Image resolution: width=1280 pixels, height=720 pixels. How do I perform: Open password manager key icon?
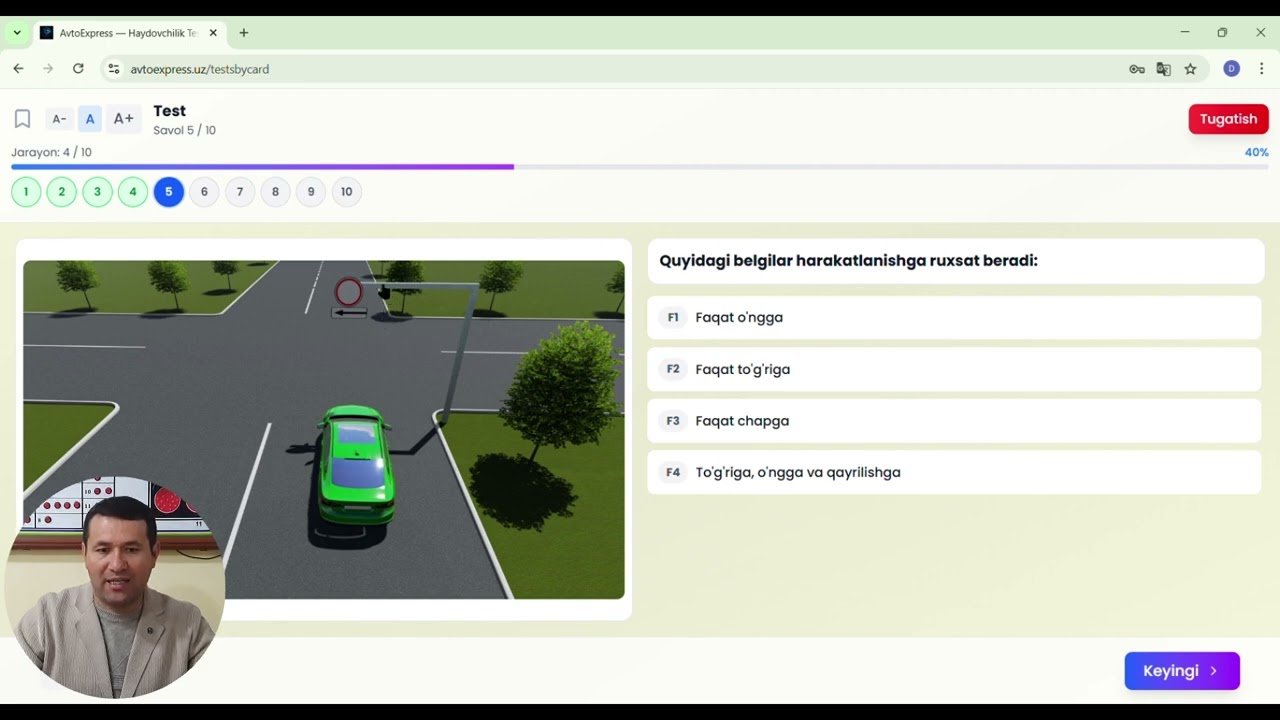tap(1137, 69)
